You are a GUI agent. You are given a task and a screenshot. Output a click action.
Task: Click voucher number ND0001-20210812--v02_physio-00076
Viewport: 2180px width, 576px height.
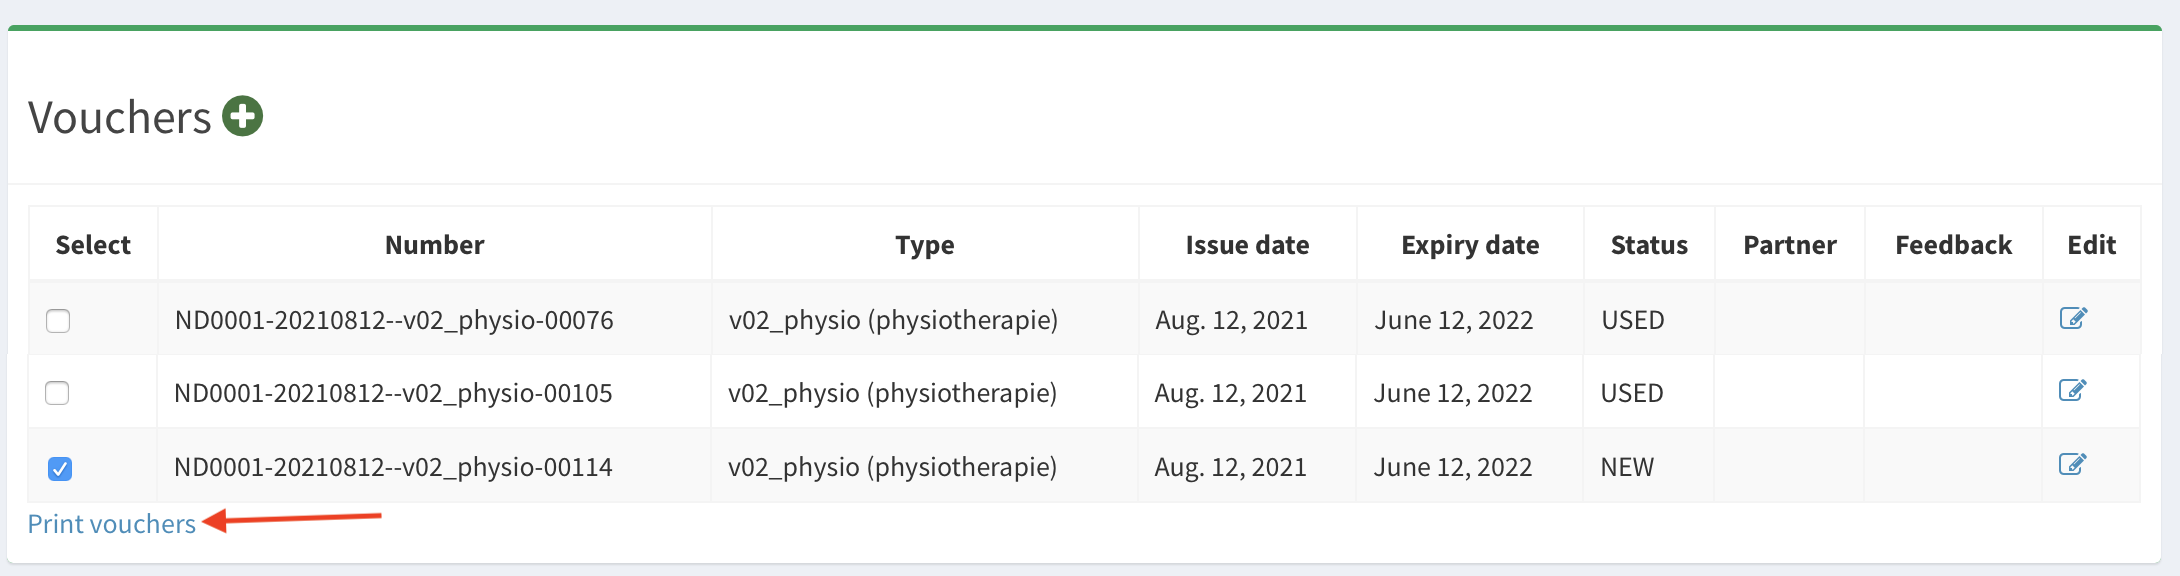[394, 320]
